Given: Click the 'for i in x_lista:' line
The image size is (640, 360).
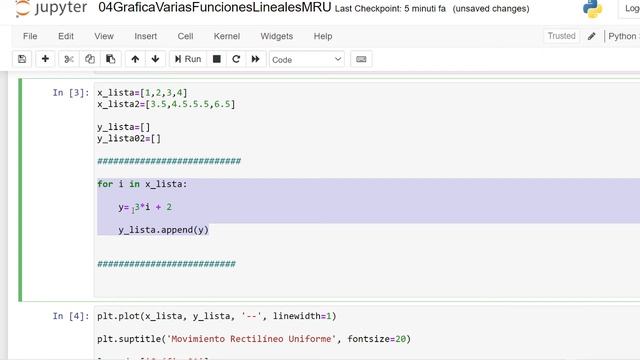Looking at the screenshot, I should click(x=142, y=184).
